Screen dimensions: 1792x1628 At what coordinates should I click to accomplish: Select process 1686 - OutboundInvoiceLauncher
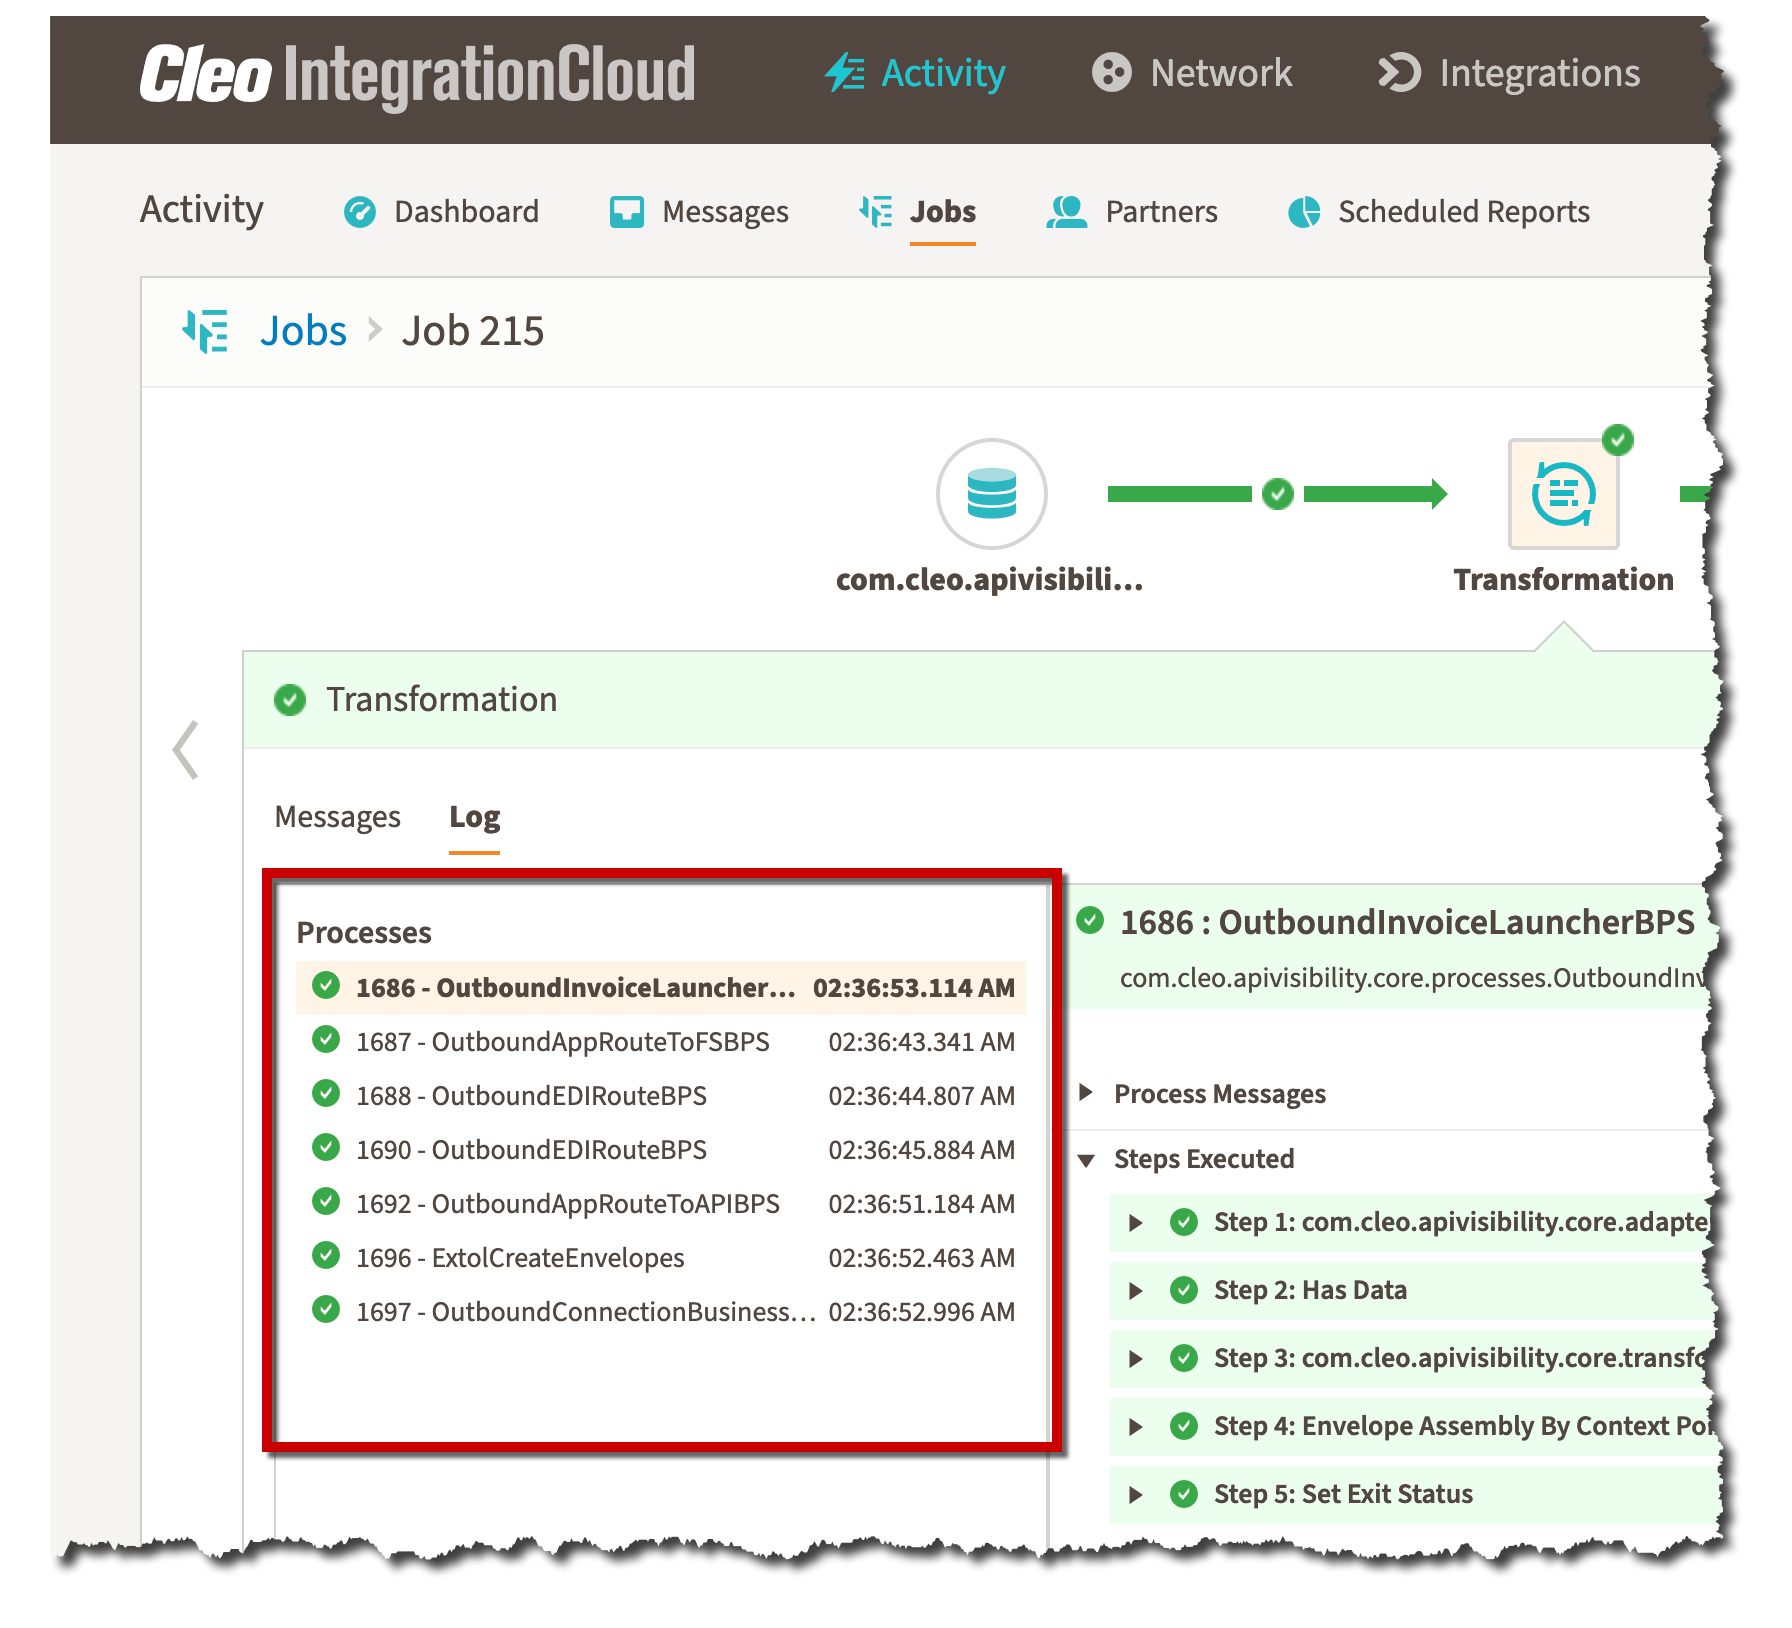[661, 987]
